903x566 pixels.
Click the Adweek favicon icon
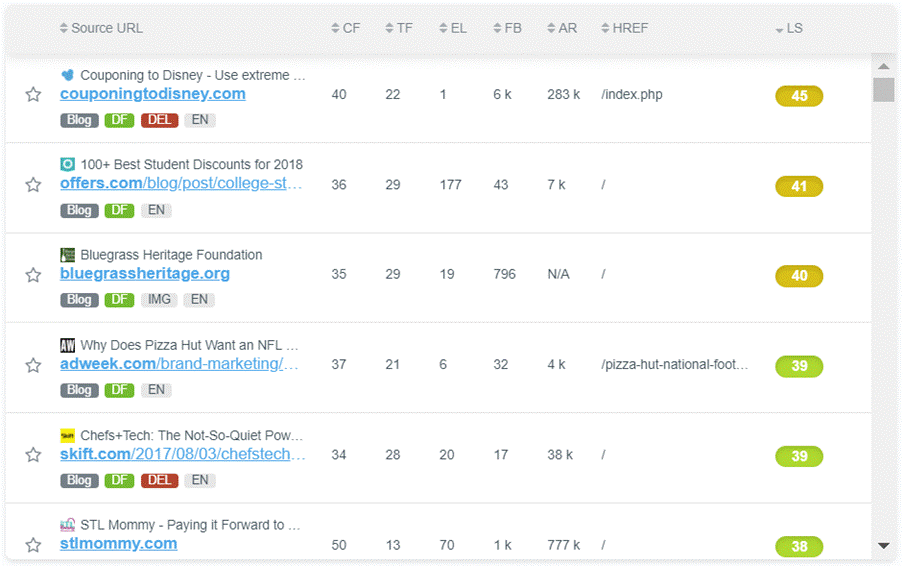point(68,345)
